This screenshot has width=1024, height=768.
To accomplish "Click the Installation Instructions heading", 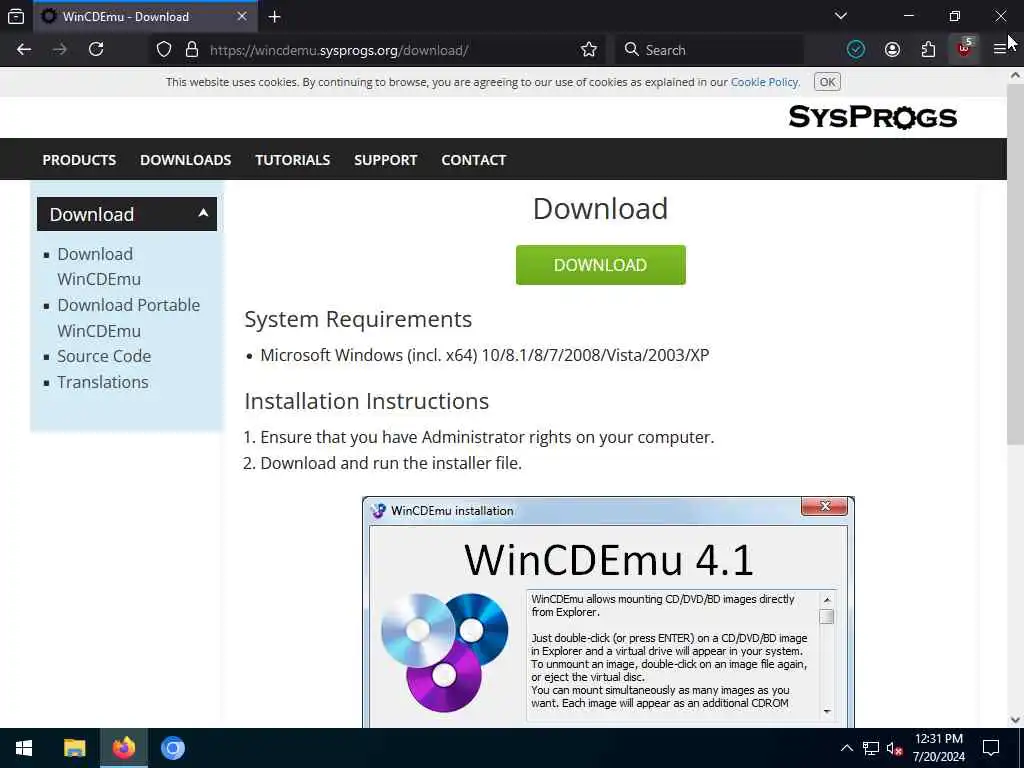I will [366, 401].
